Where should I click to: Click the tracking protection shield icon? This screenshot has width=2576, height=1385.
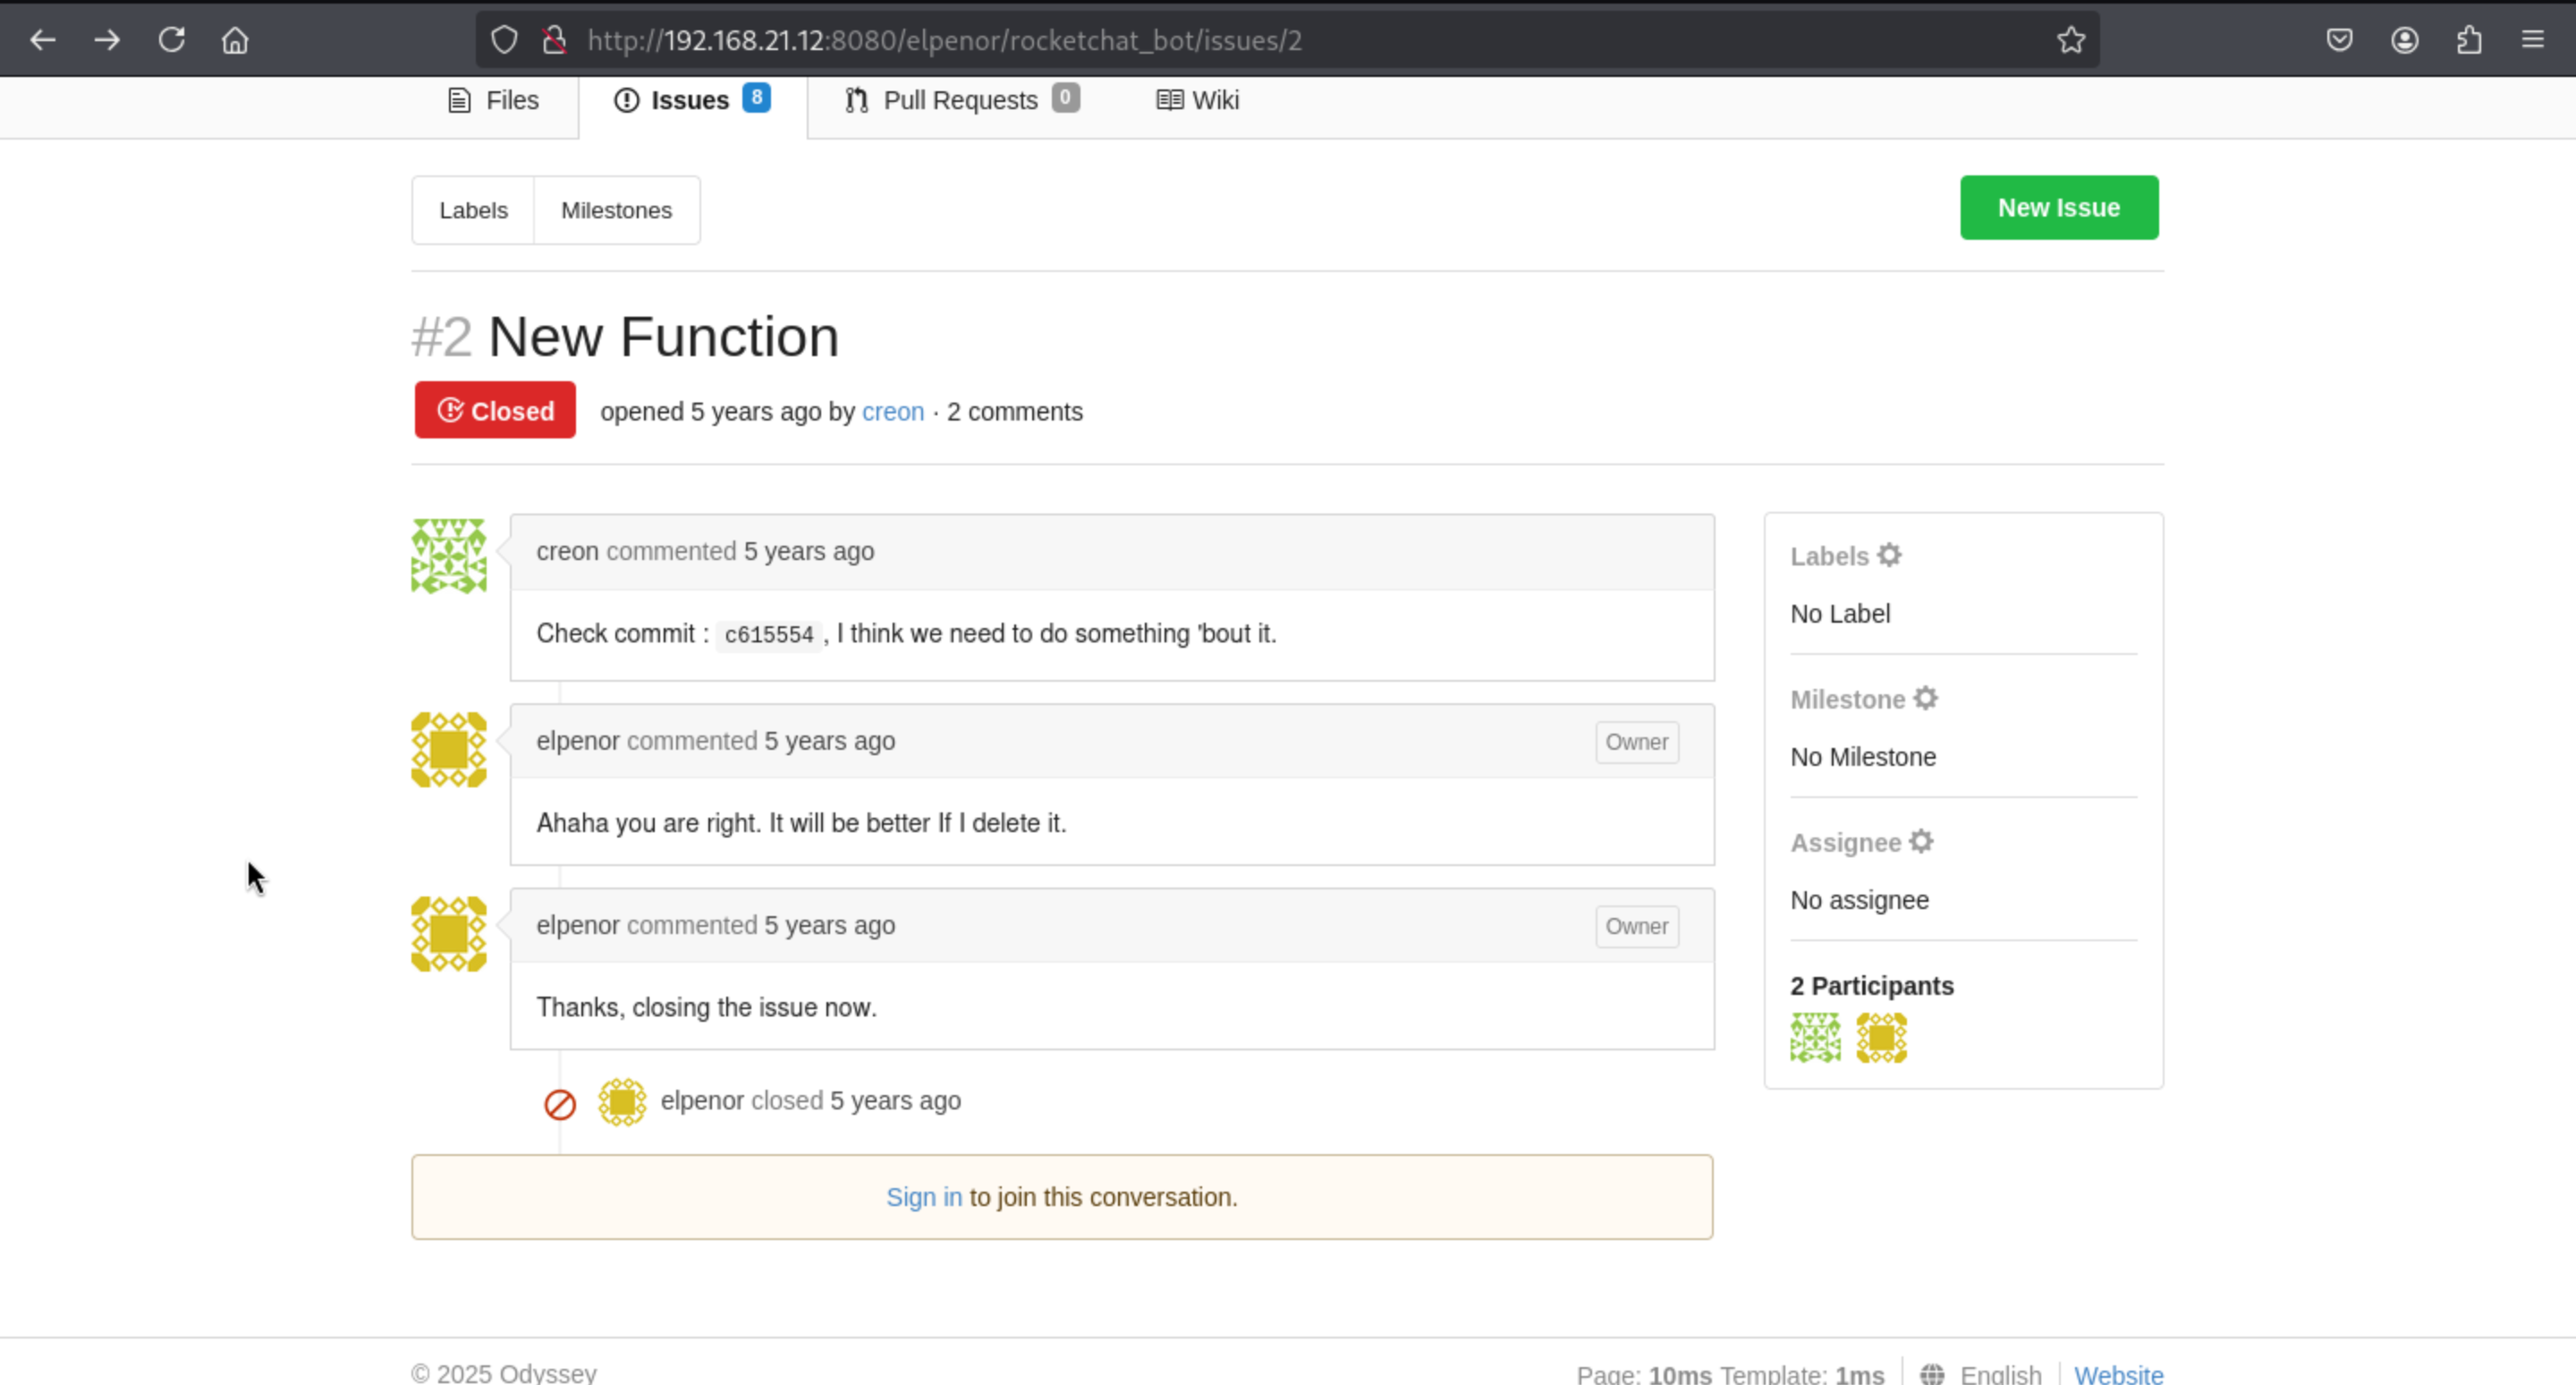pos(504,40)
